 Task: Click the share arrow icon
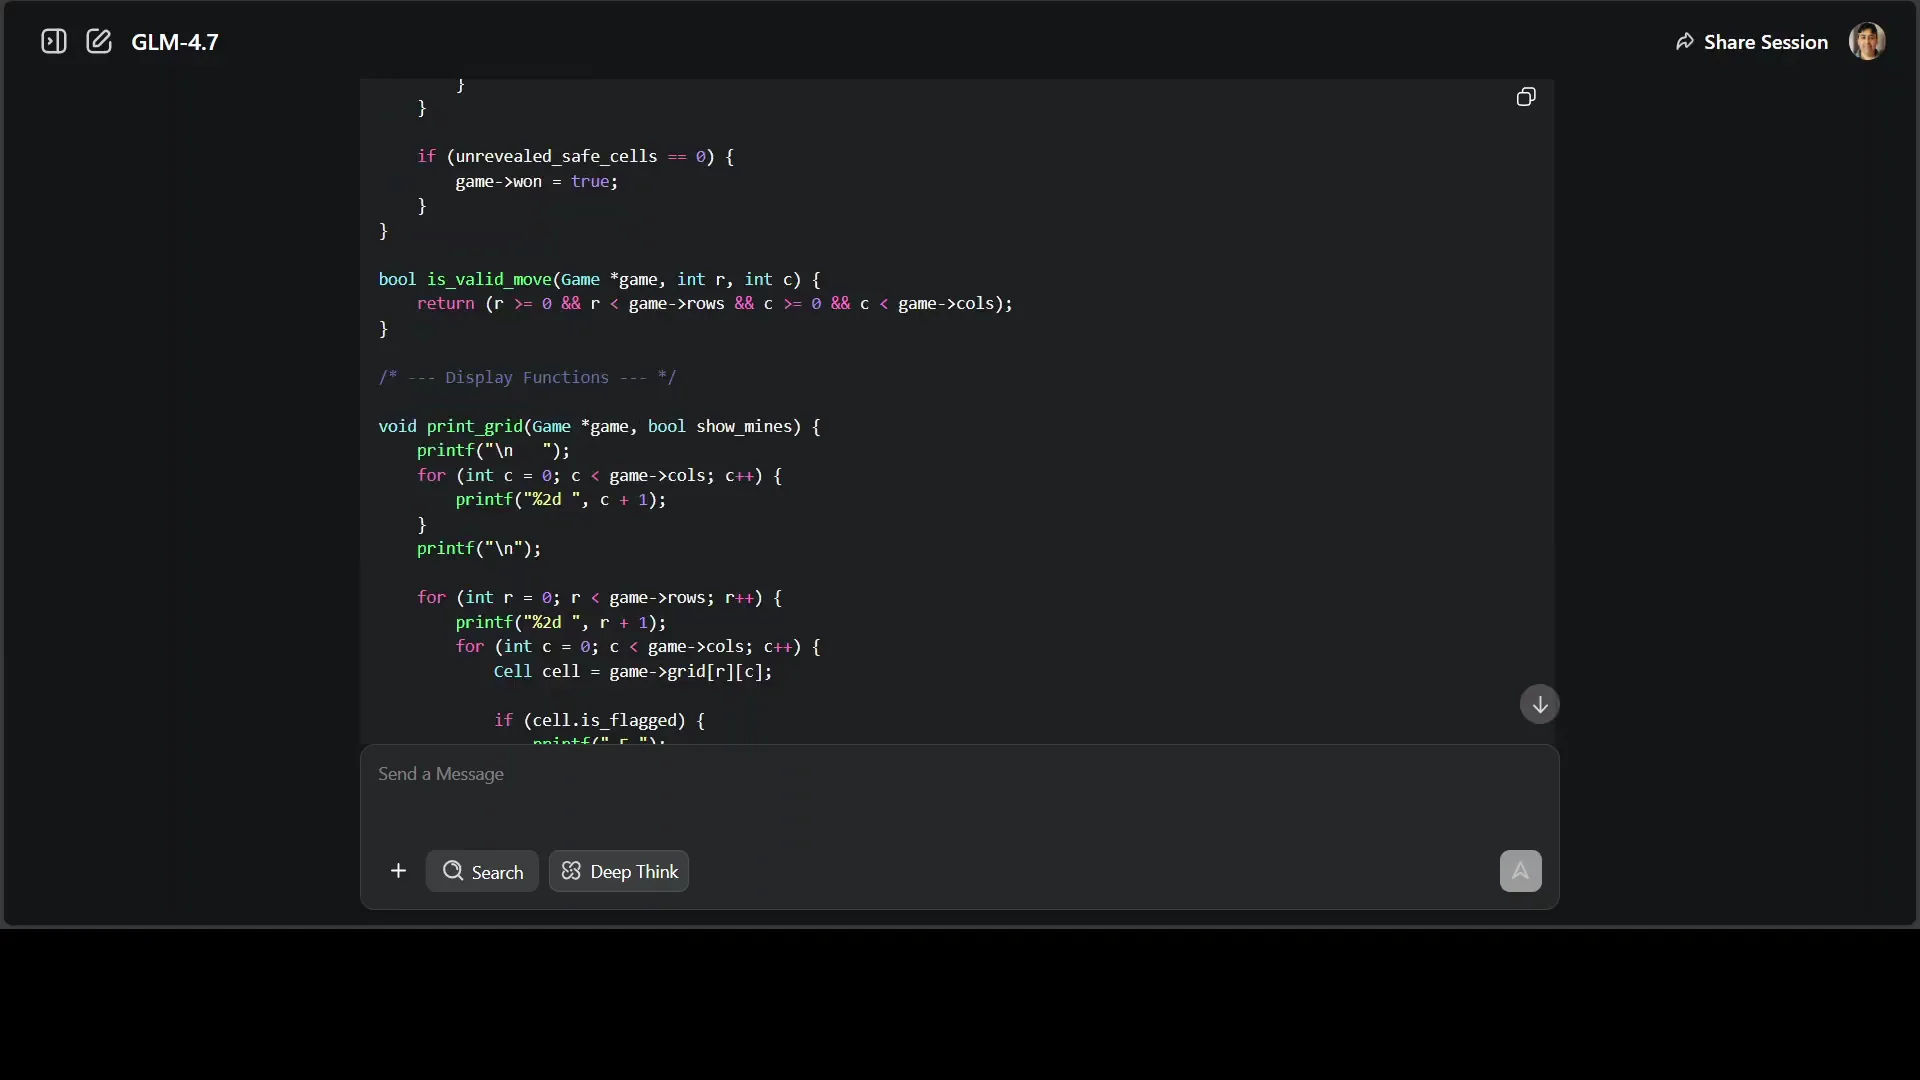coord(1686,42)
